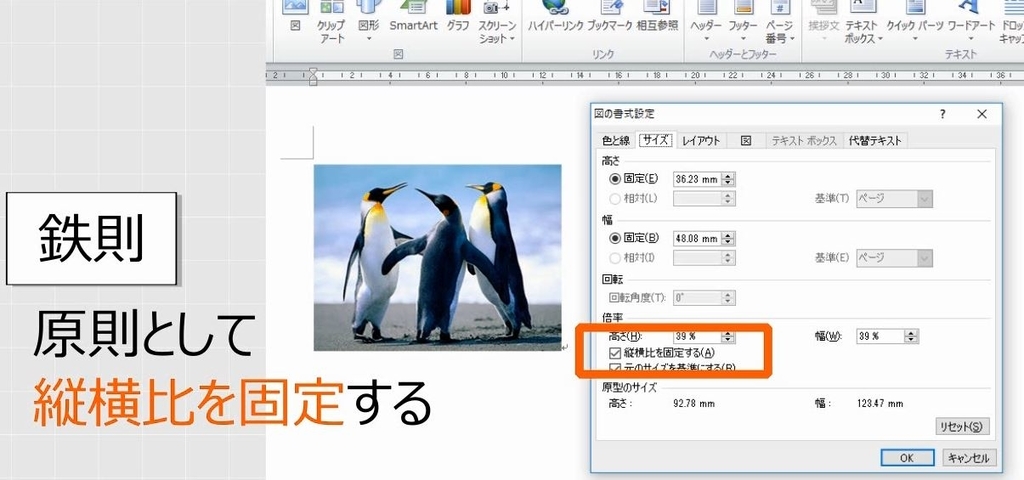This screenshot has width=1024, height=480.
Task: Insert a chart with the グラフ button
Action: click(x=458, y=18)
